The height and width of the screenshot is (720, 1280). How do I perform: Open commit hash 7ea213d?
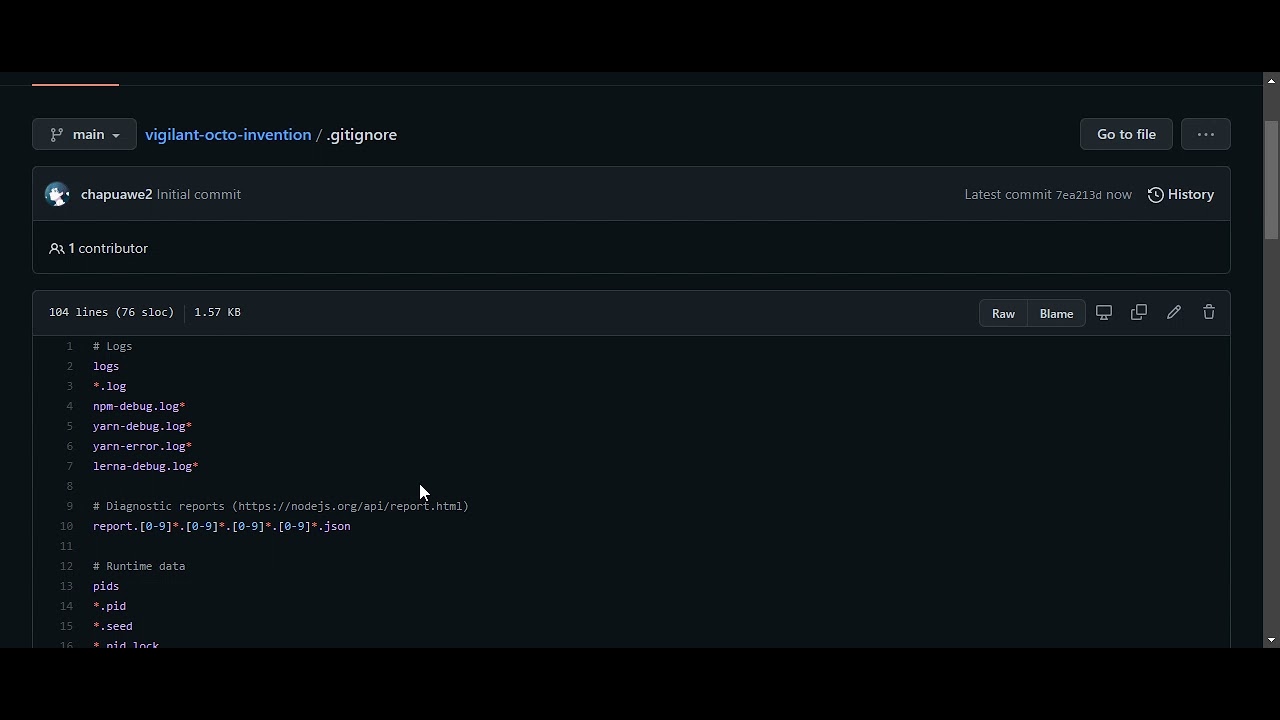(x=1078, y=195)
